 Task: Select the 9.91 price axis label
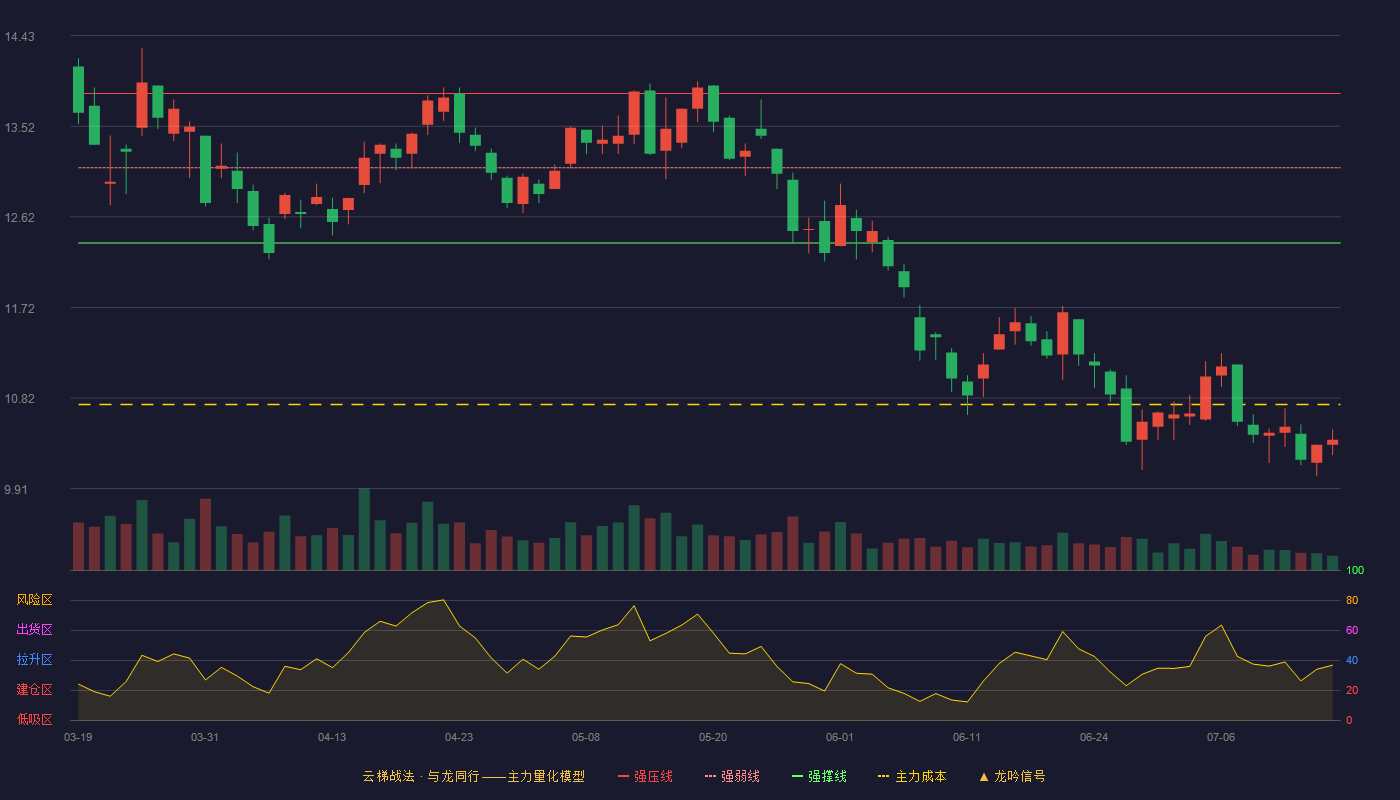click(16, 490)
